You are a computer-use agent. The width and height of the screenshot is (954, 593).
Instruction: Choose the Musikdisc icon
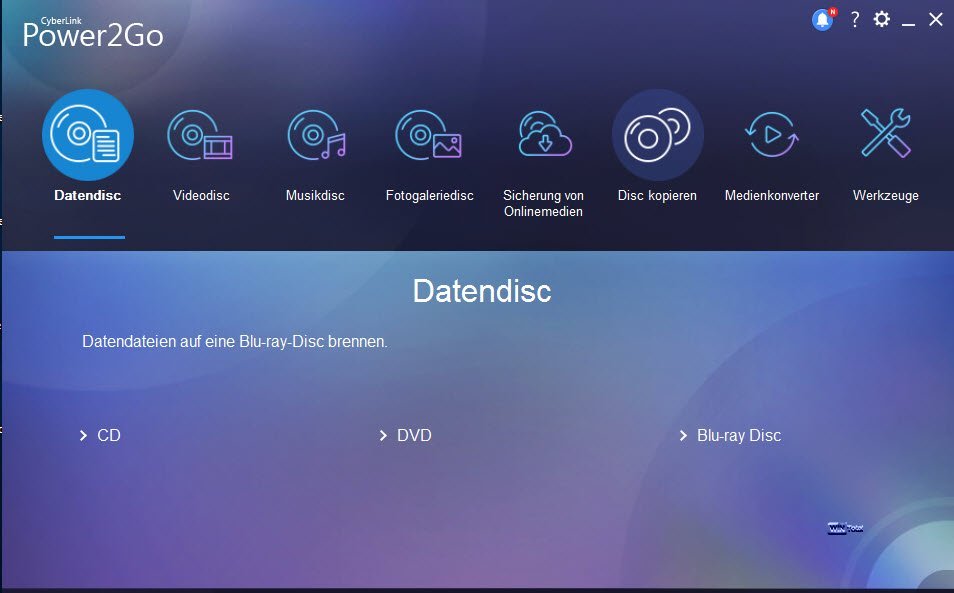(x=316, y=135)
